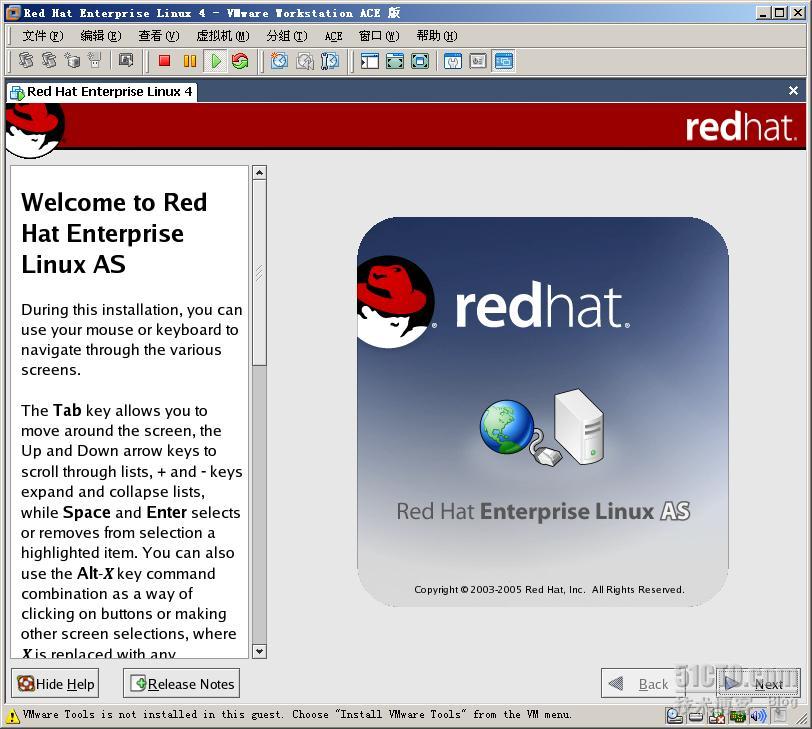This screenshot has width=812, height=729.
Task: Click the help scrollbar track below the thumb
Action: click(x=259, y=505)
